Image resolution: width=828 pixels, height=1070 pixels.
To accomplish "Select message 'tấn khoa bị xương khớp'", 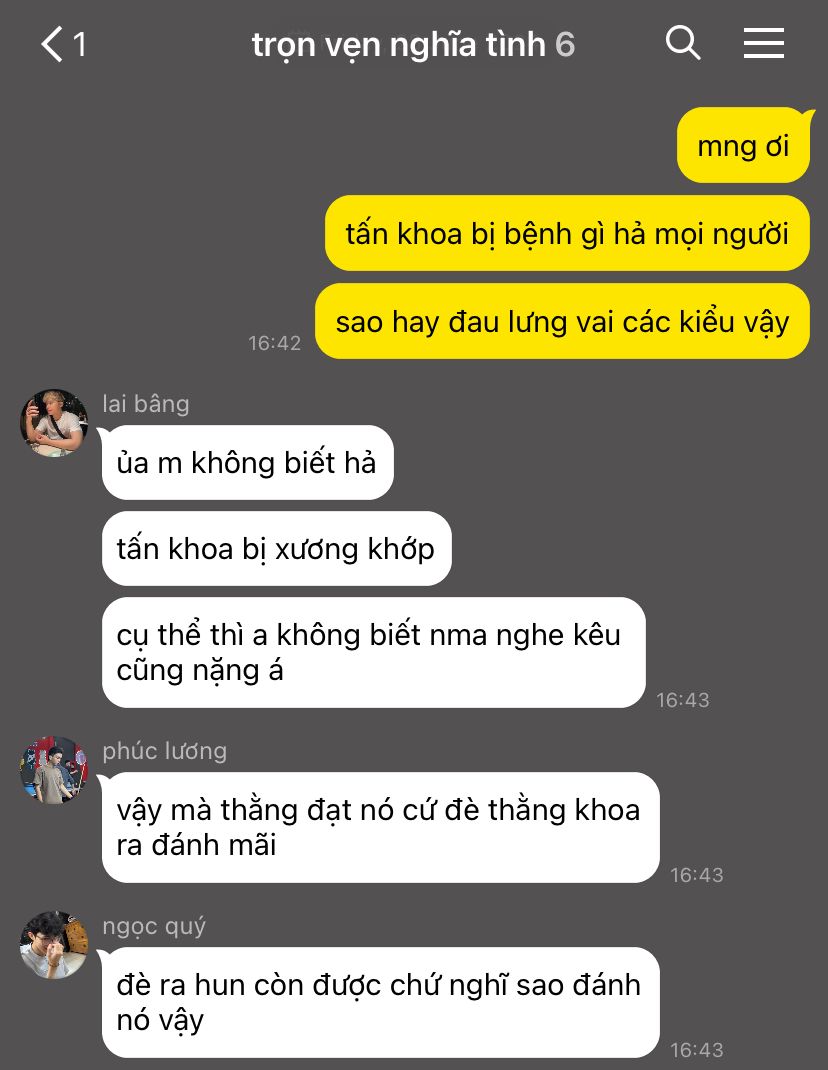I will (276, 549).
